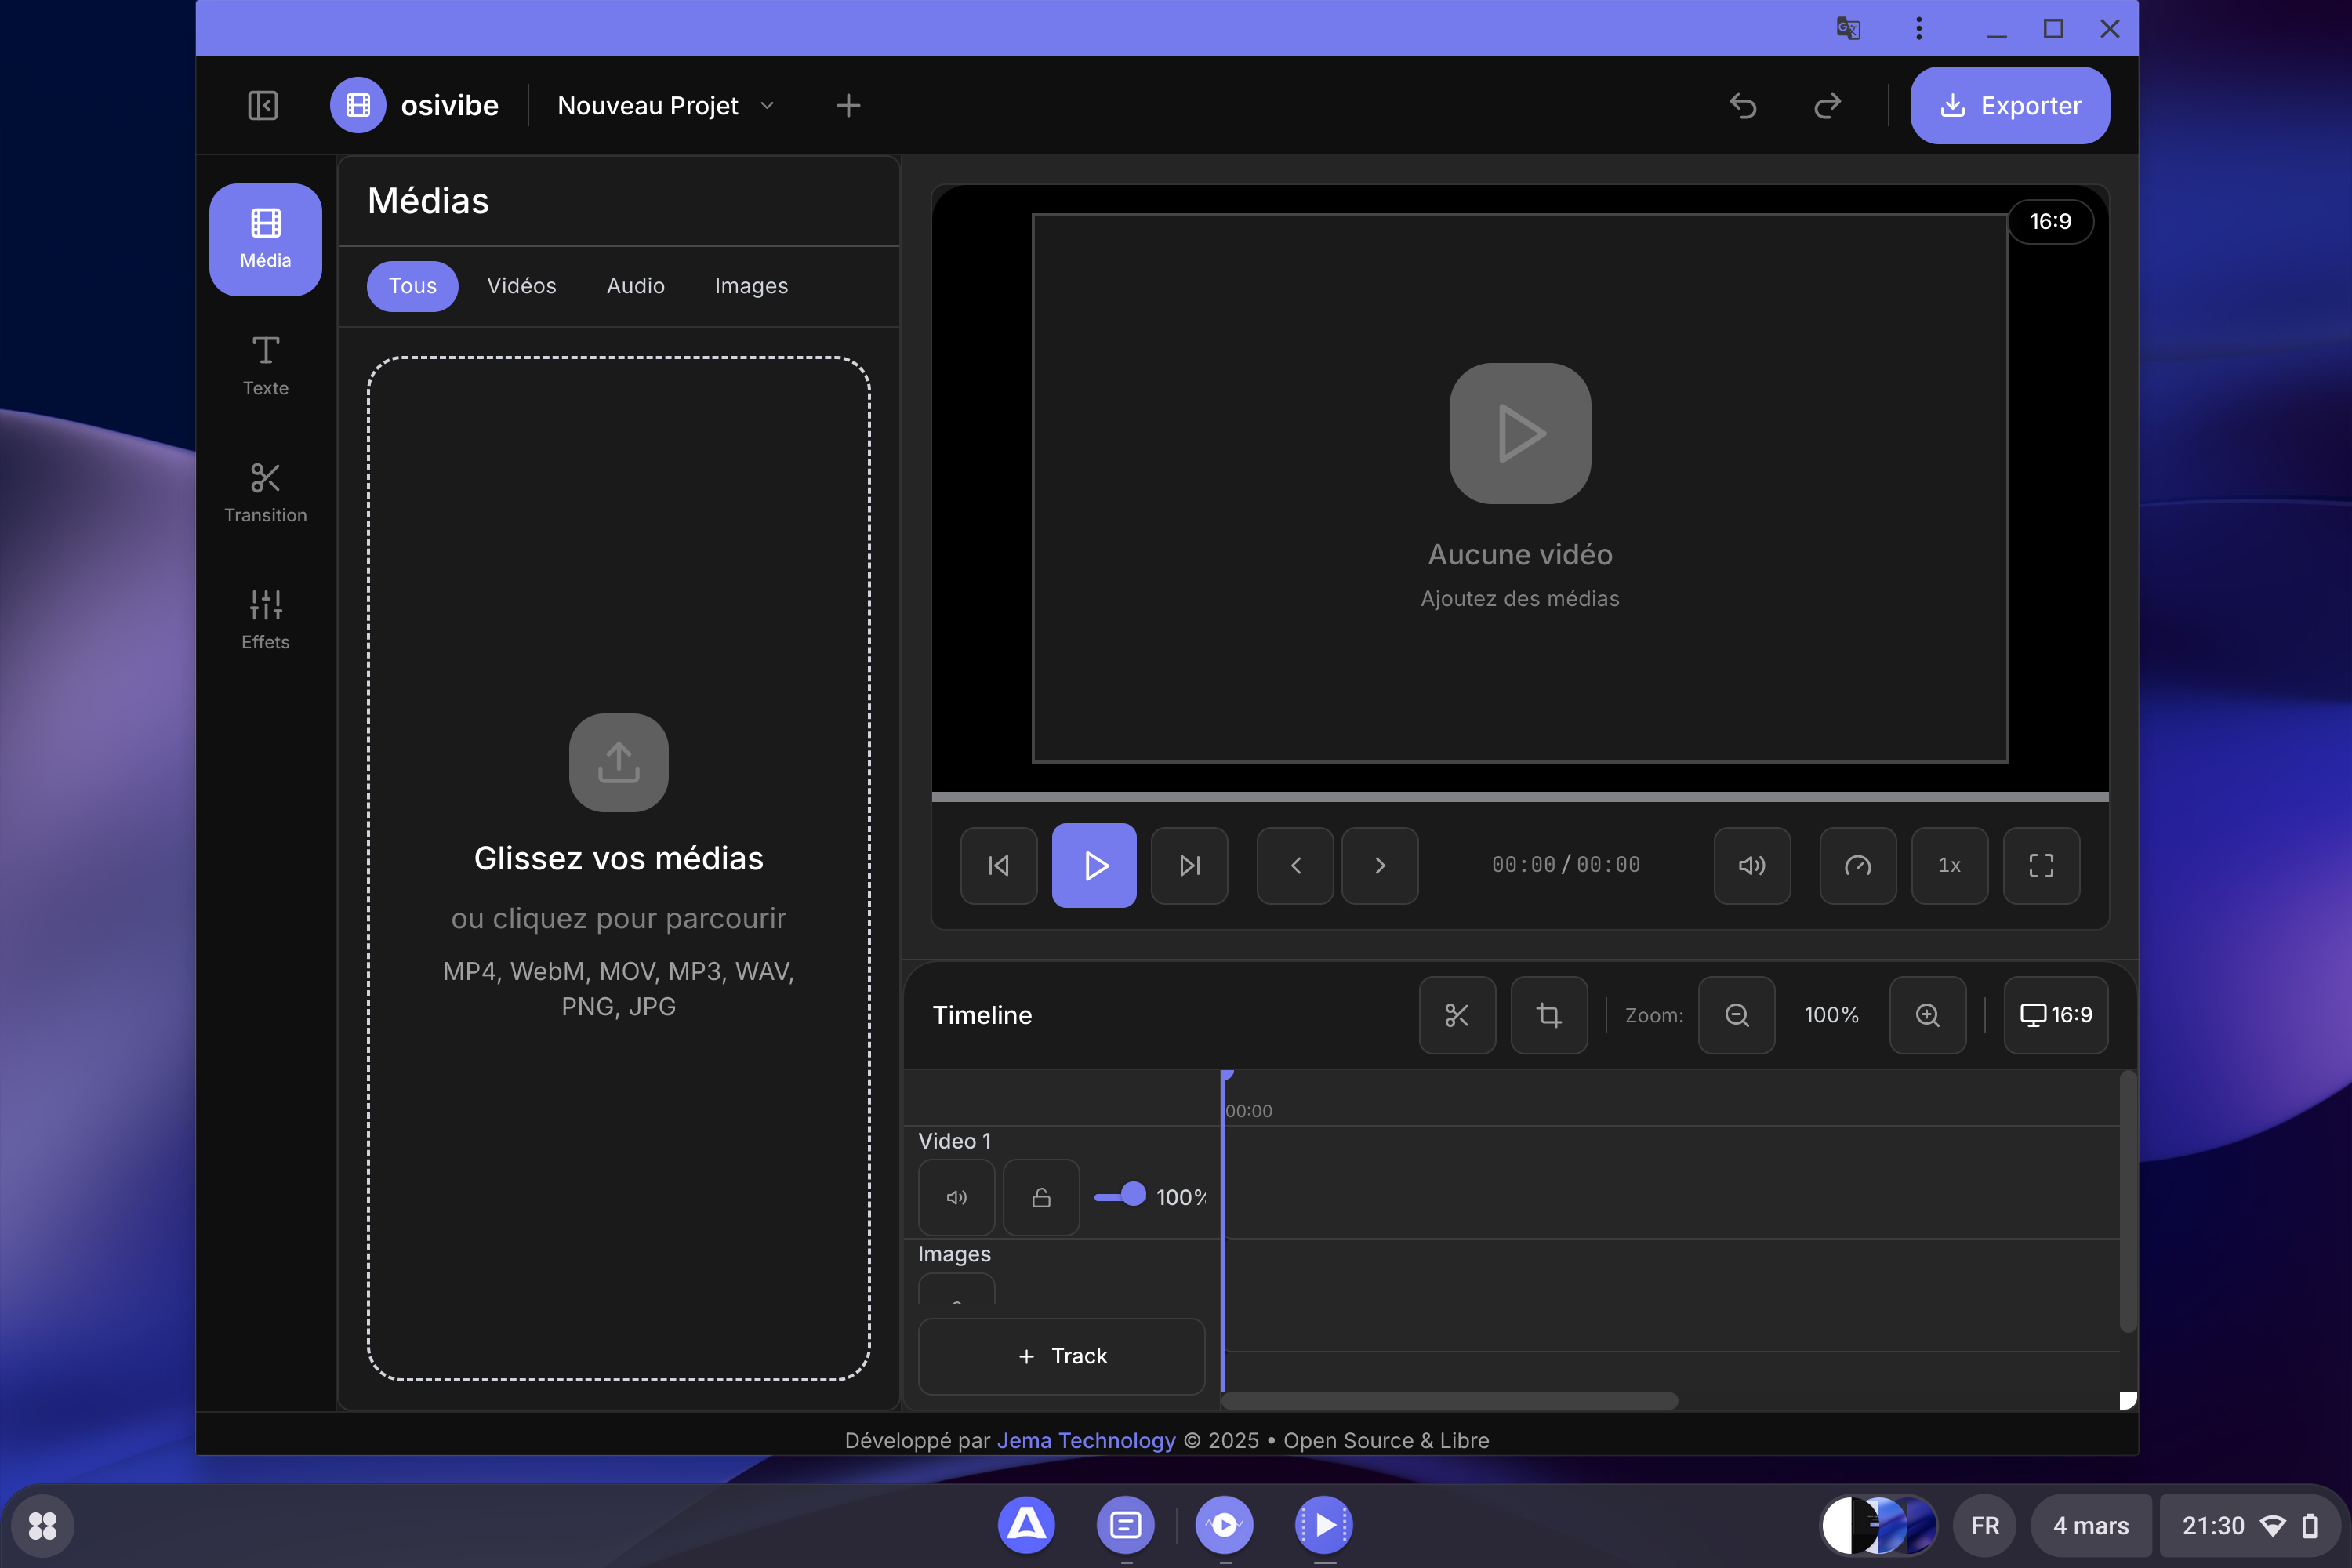Select the crop tool in Timeline toolbar
Viewport: 2352px width, 1568px height.
coord(1548,1015)
